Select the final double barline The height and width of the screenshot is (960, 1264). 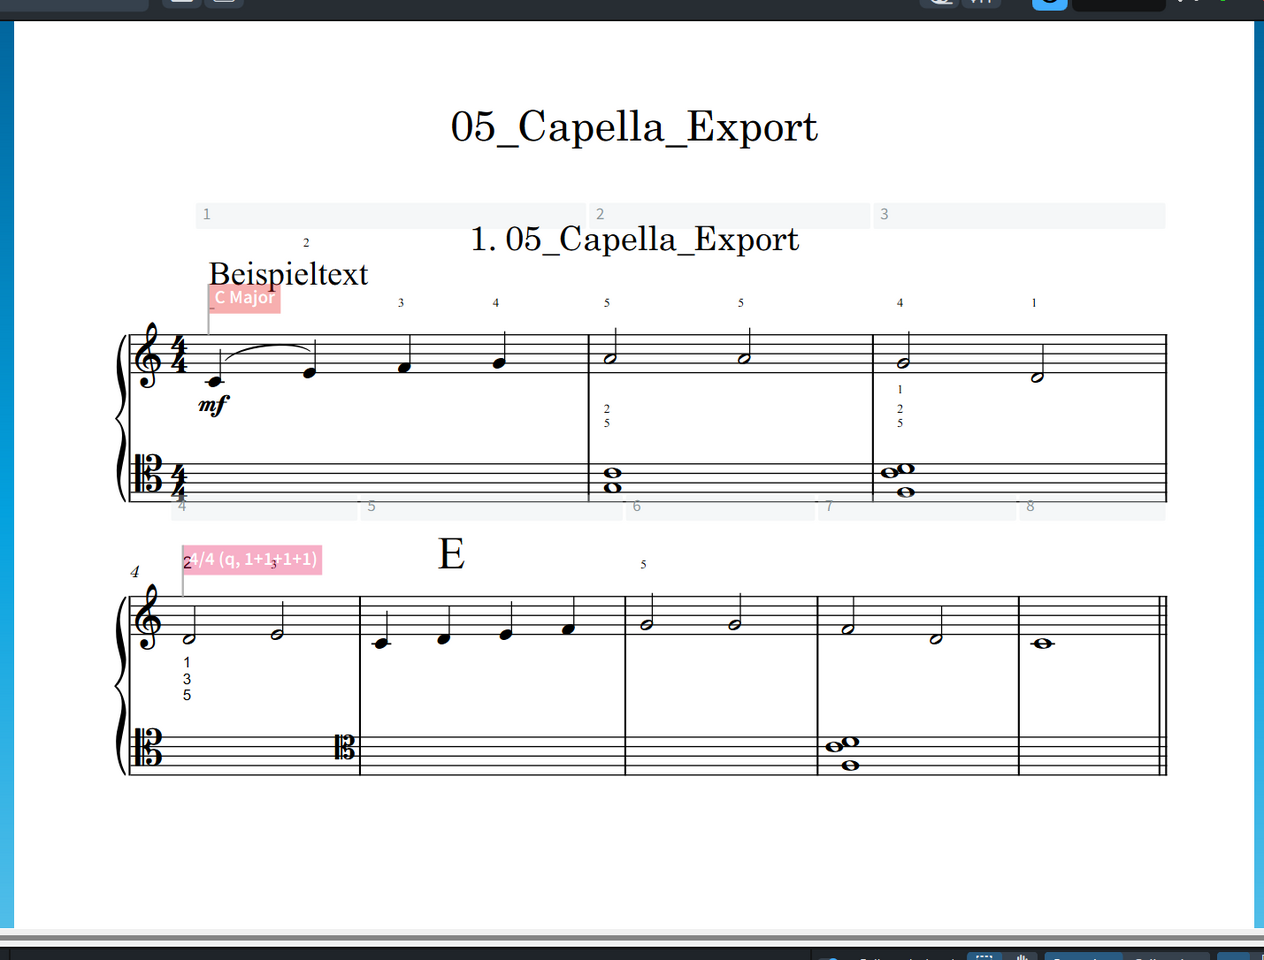coord(1164,685)
